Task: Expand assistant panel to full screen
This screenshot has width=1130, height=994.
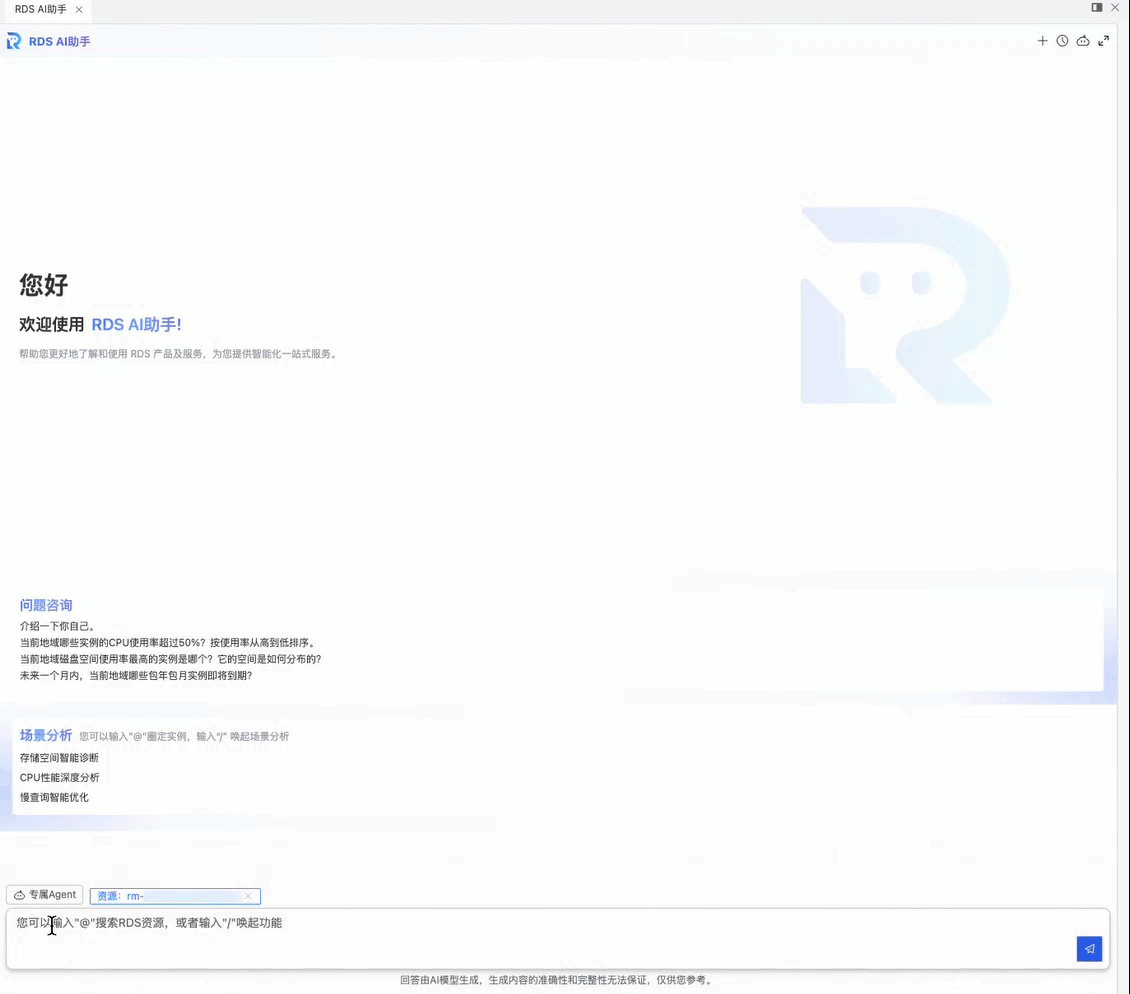Action: (1103, 41)
